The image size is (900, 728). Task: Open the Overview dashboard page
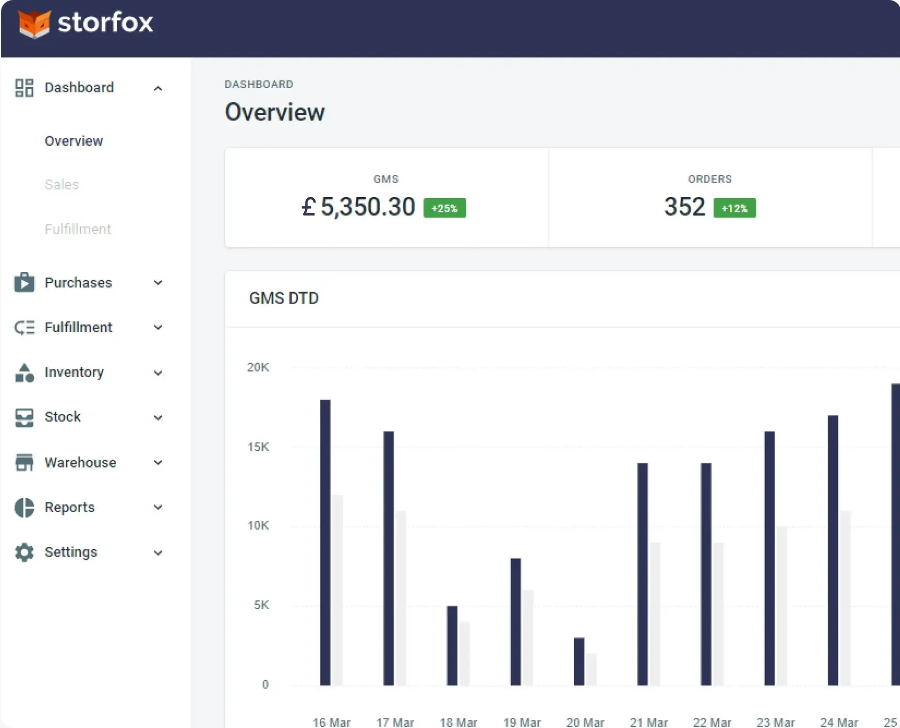pos(74,141)
